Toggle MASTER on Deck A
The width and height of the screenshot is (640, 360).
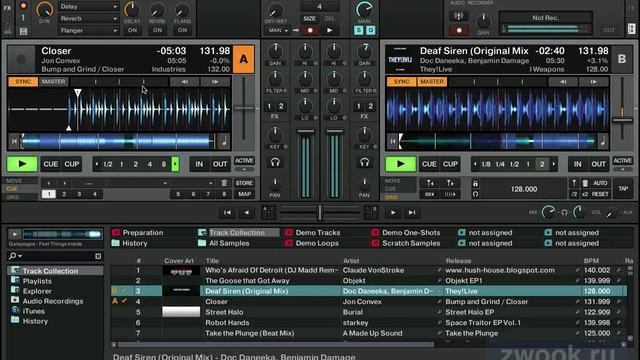pos(53,82)
